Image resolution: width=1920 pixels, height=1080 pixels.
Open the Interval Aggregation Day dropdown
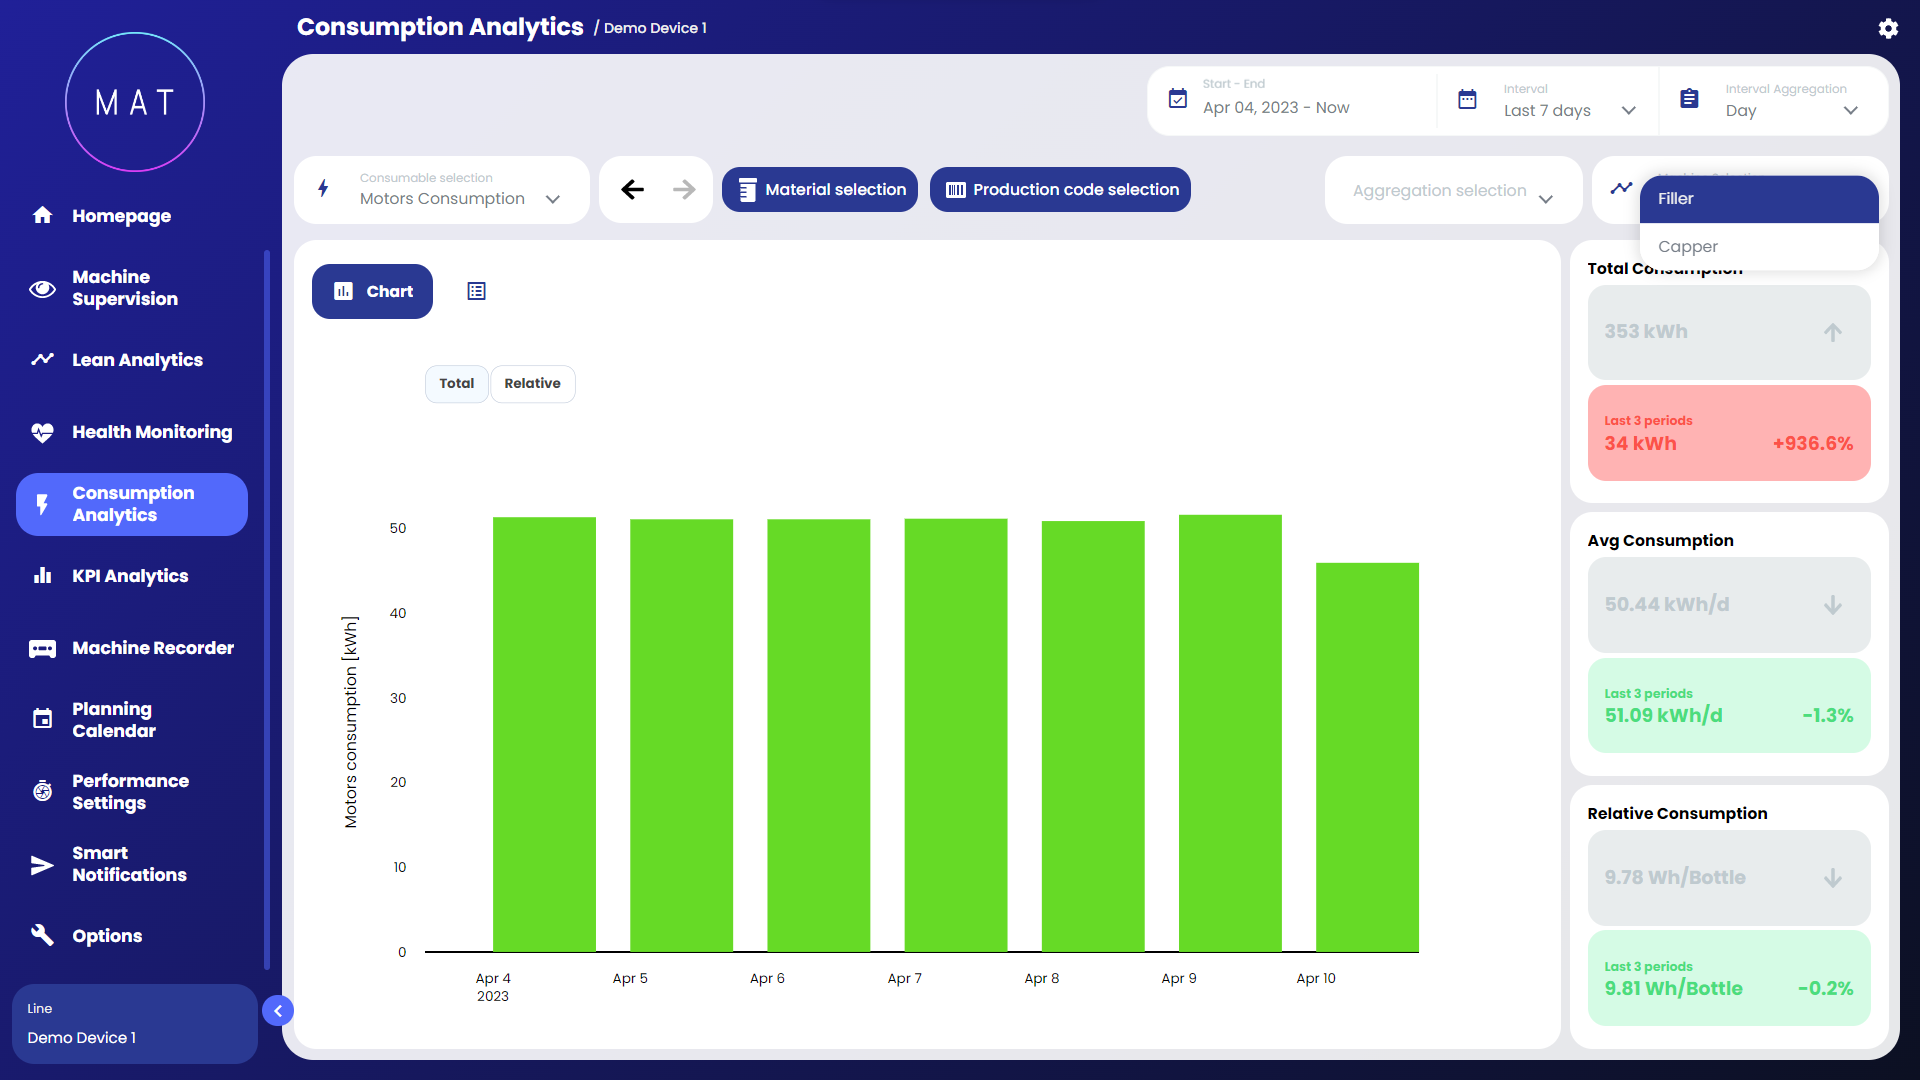[x=1792, y=110]
